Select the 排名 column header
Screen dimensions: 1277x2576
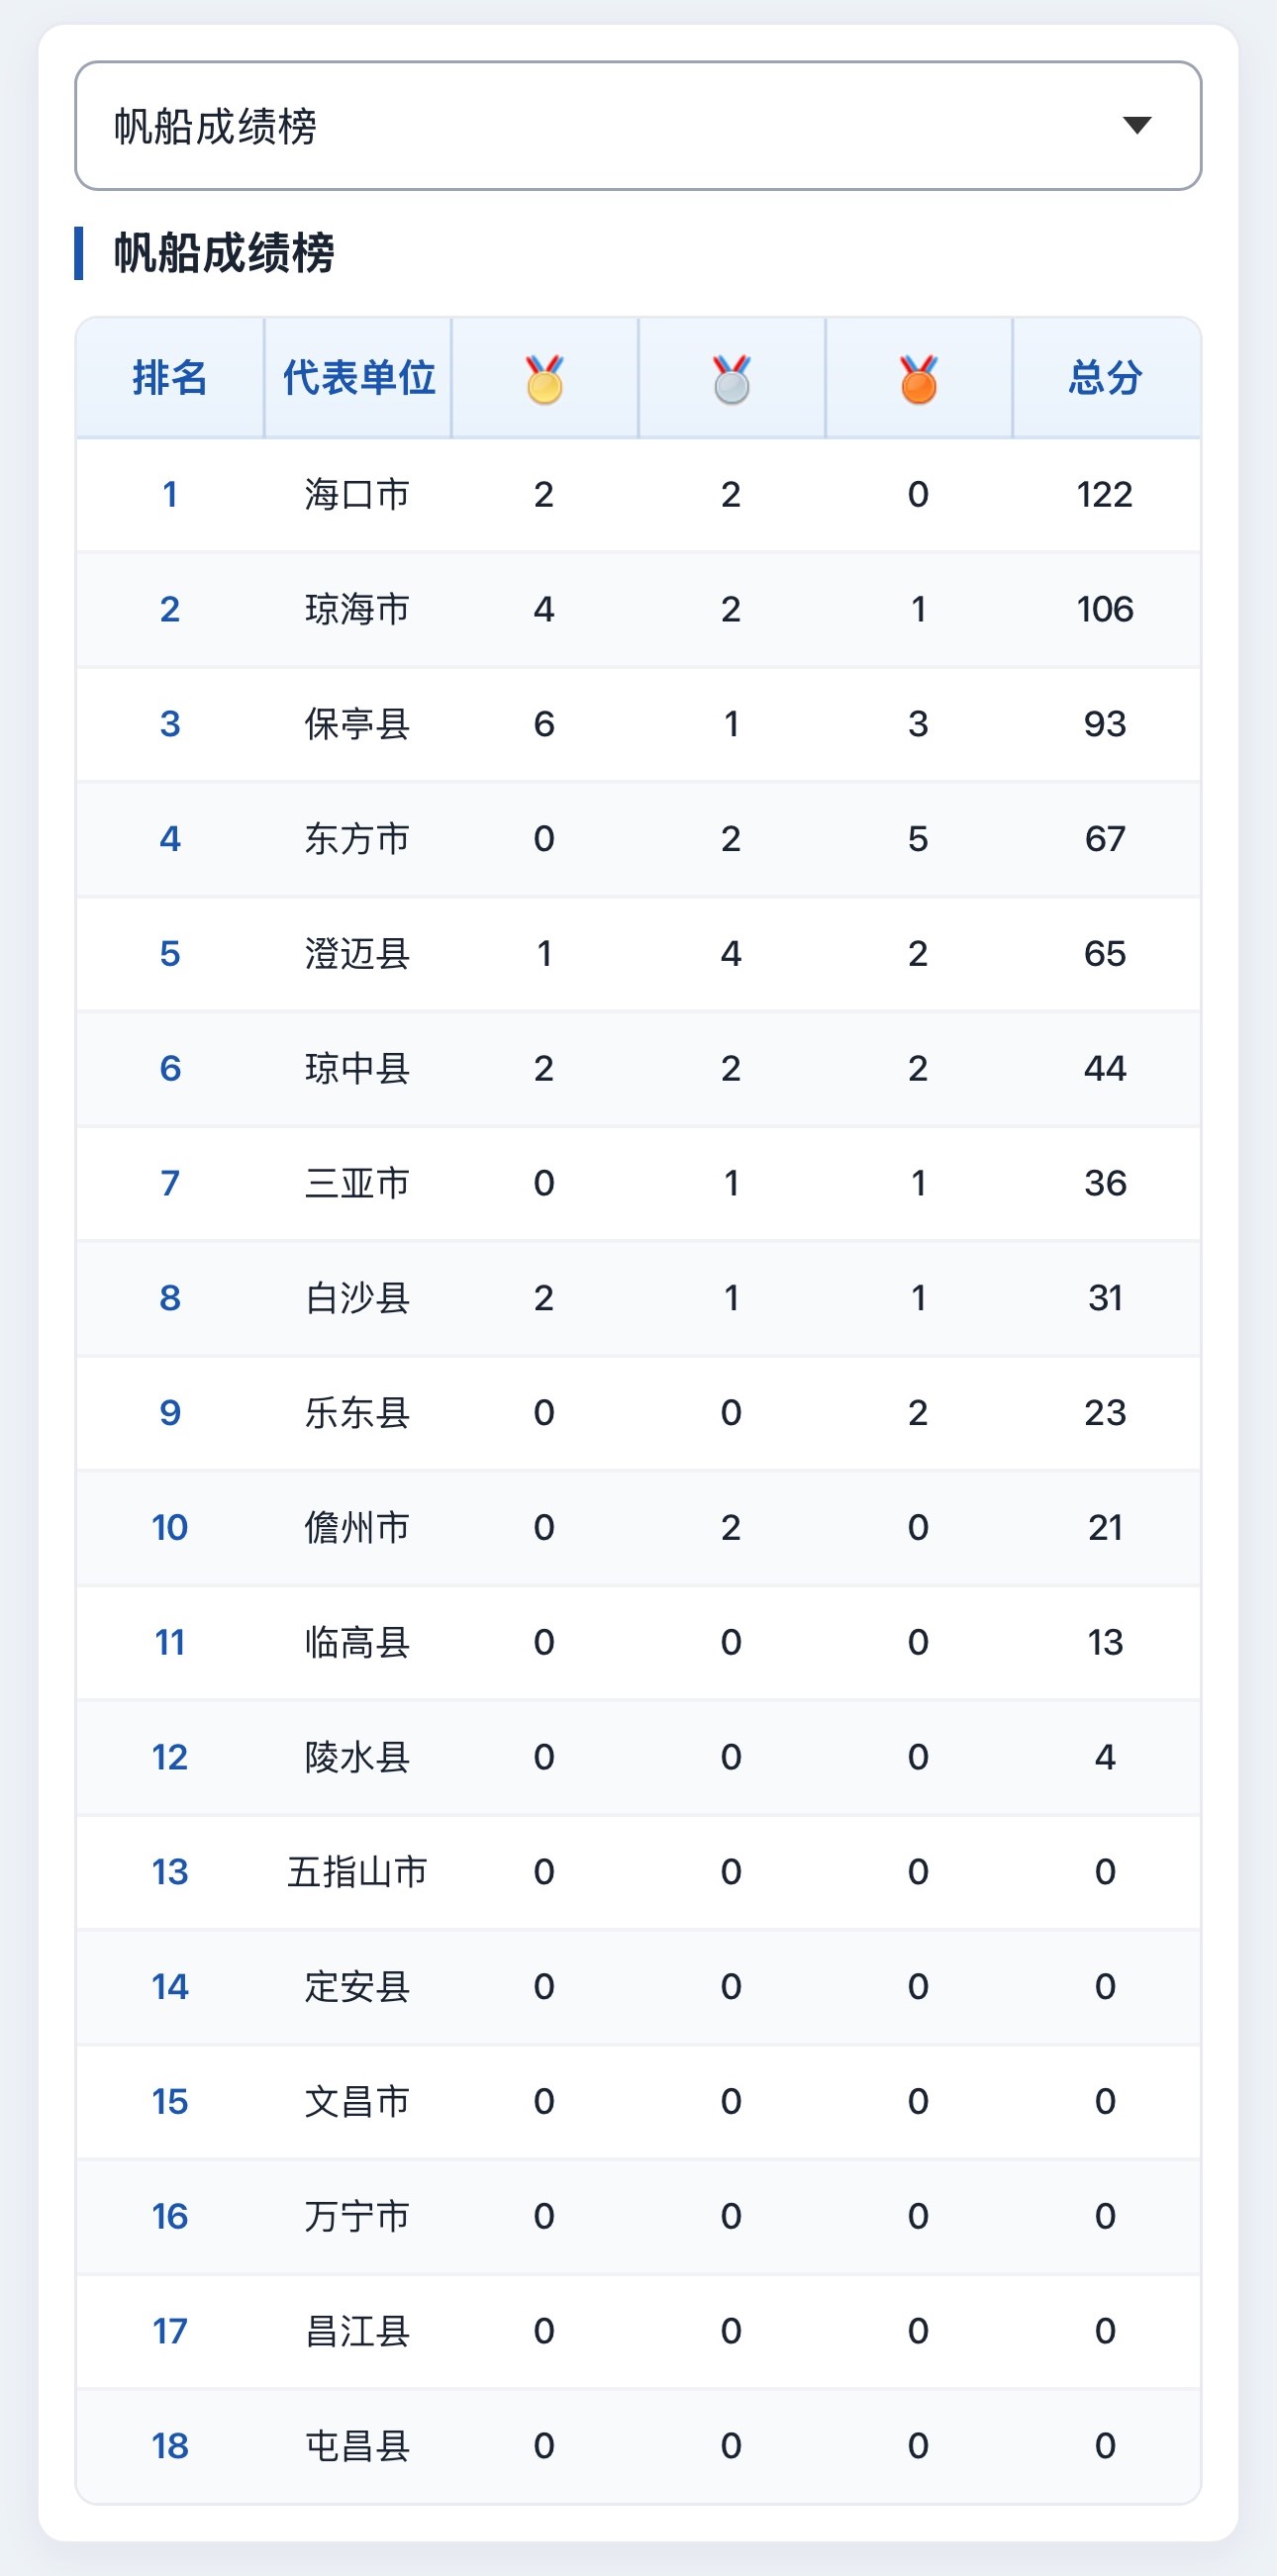click(170, 378)
